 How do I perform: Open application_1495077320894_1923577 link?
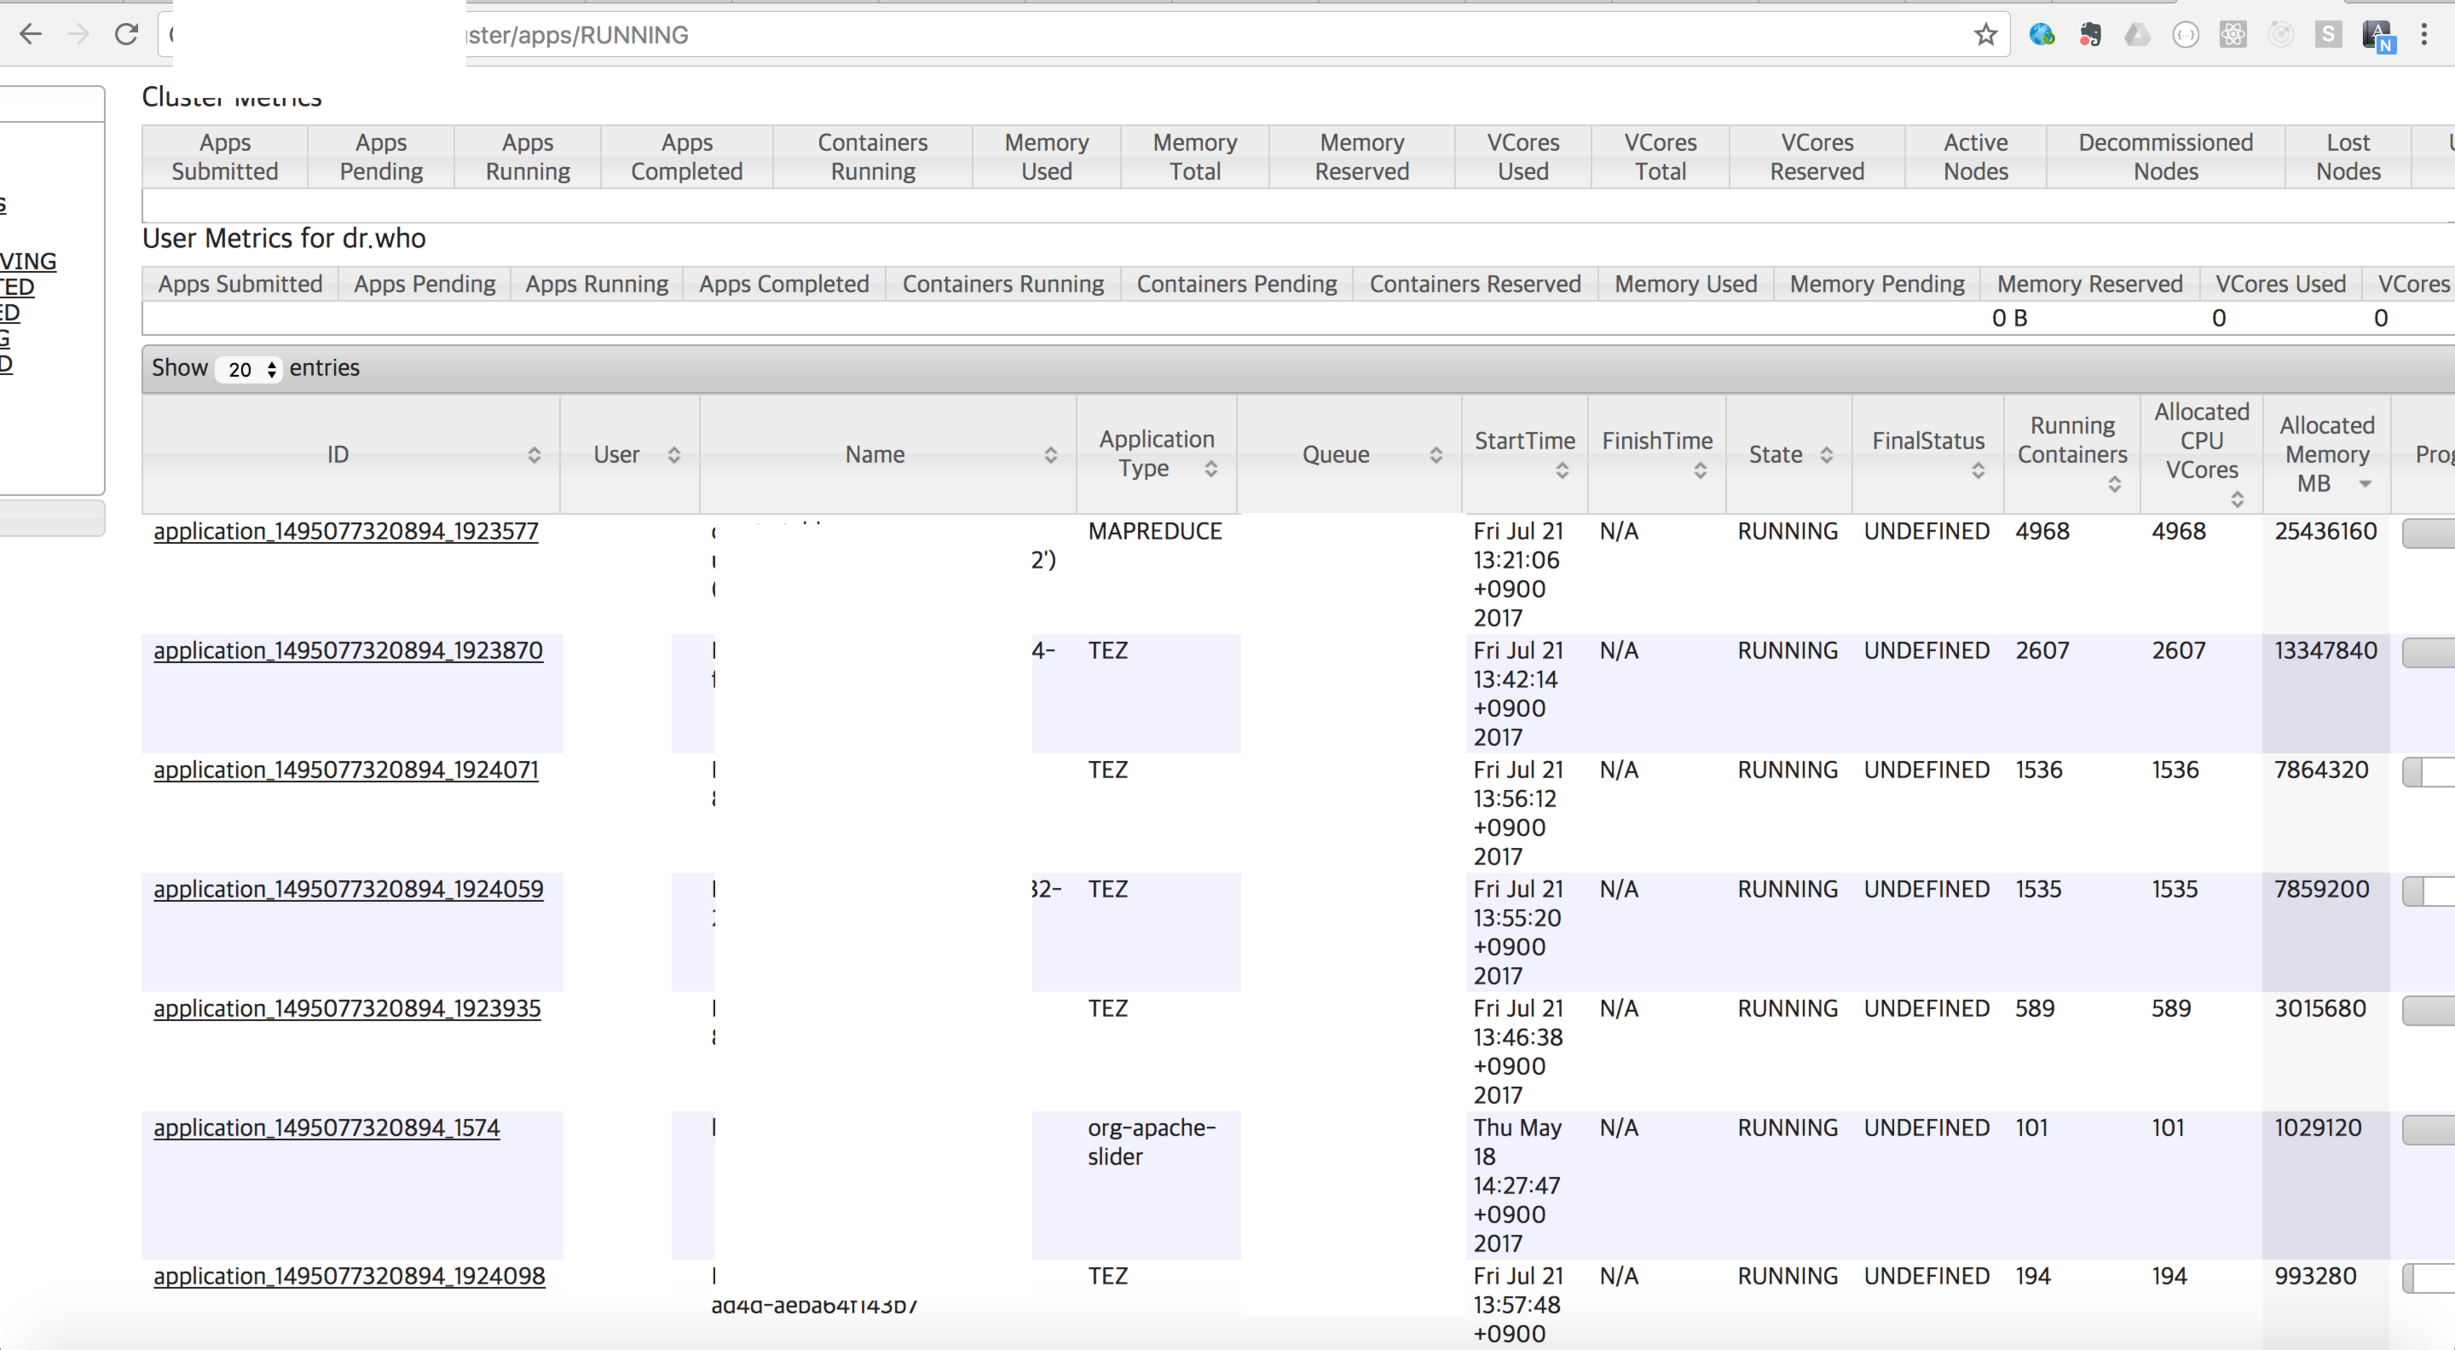(346, 532)
